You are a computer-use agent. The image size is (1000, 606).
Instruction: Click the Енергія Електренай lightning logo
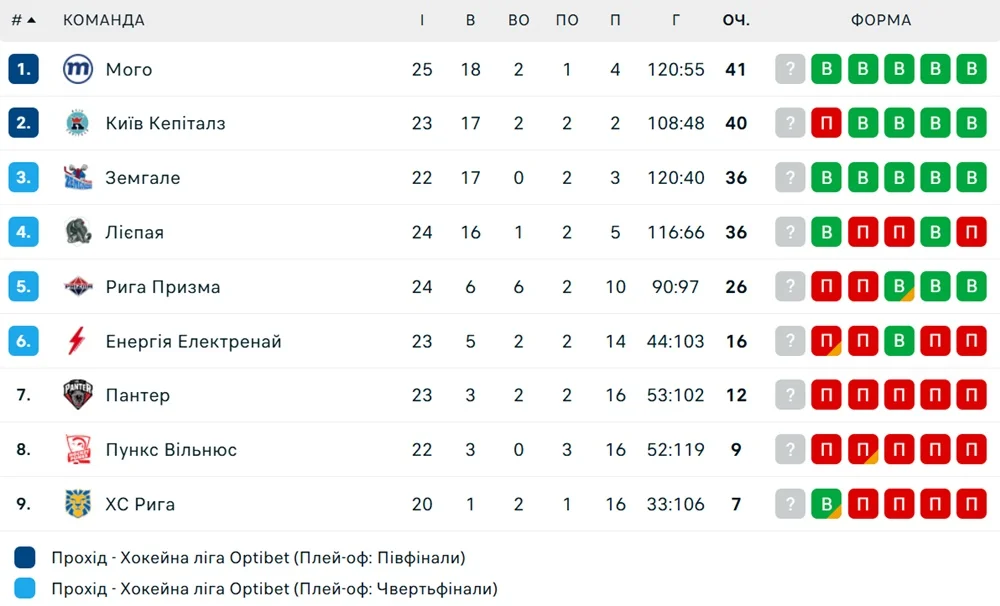click(77, 341)
